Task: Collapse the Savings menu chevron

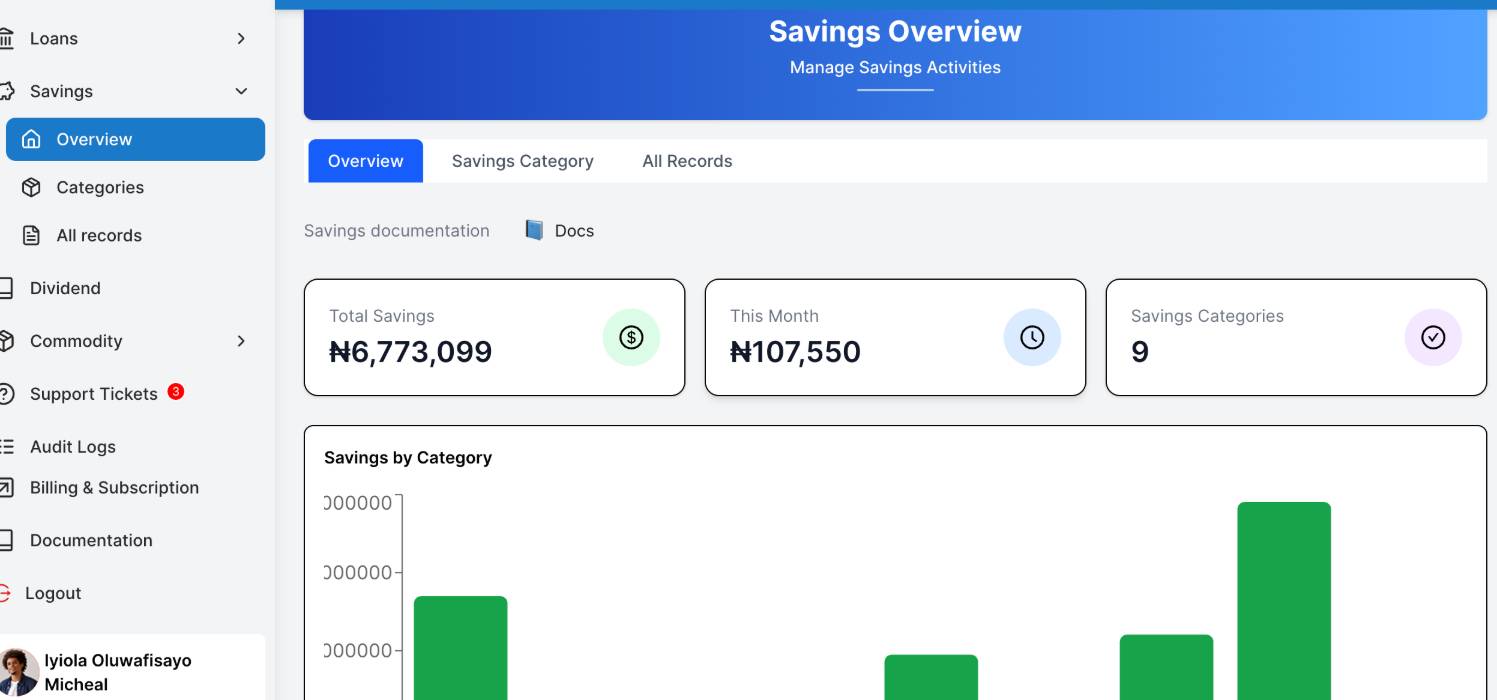Action: coord(240,91)
